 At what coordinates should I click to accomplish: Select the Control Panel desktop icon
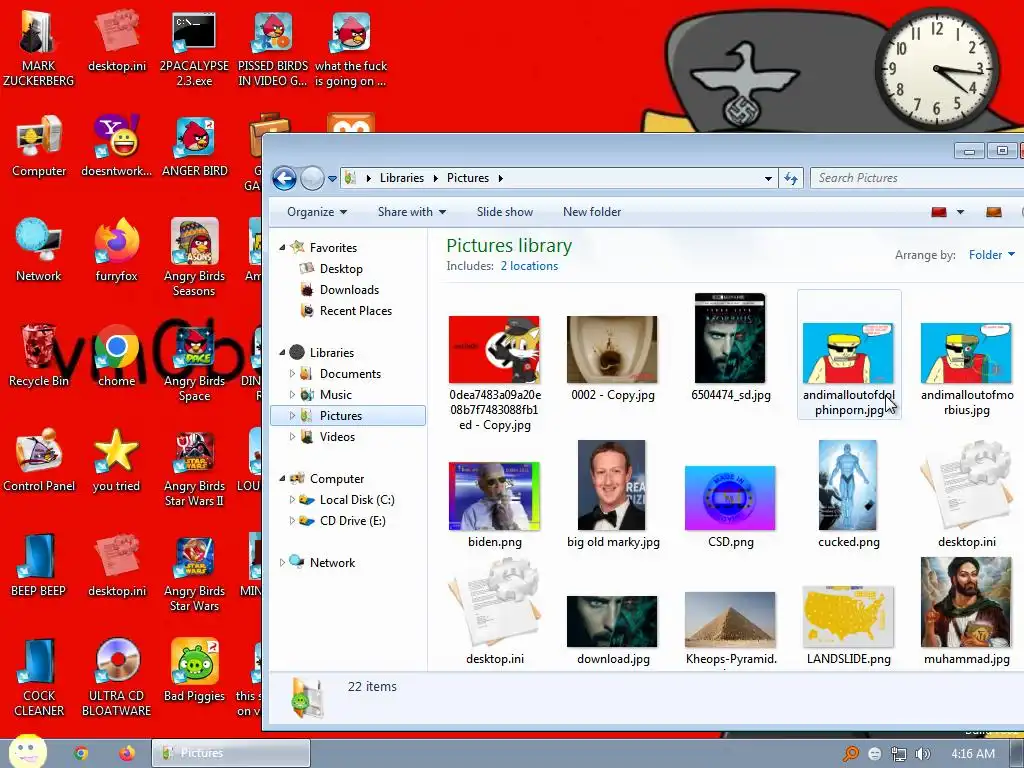pos(39,461)
